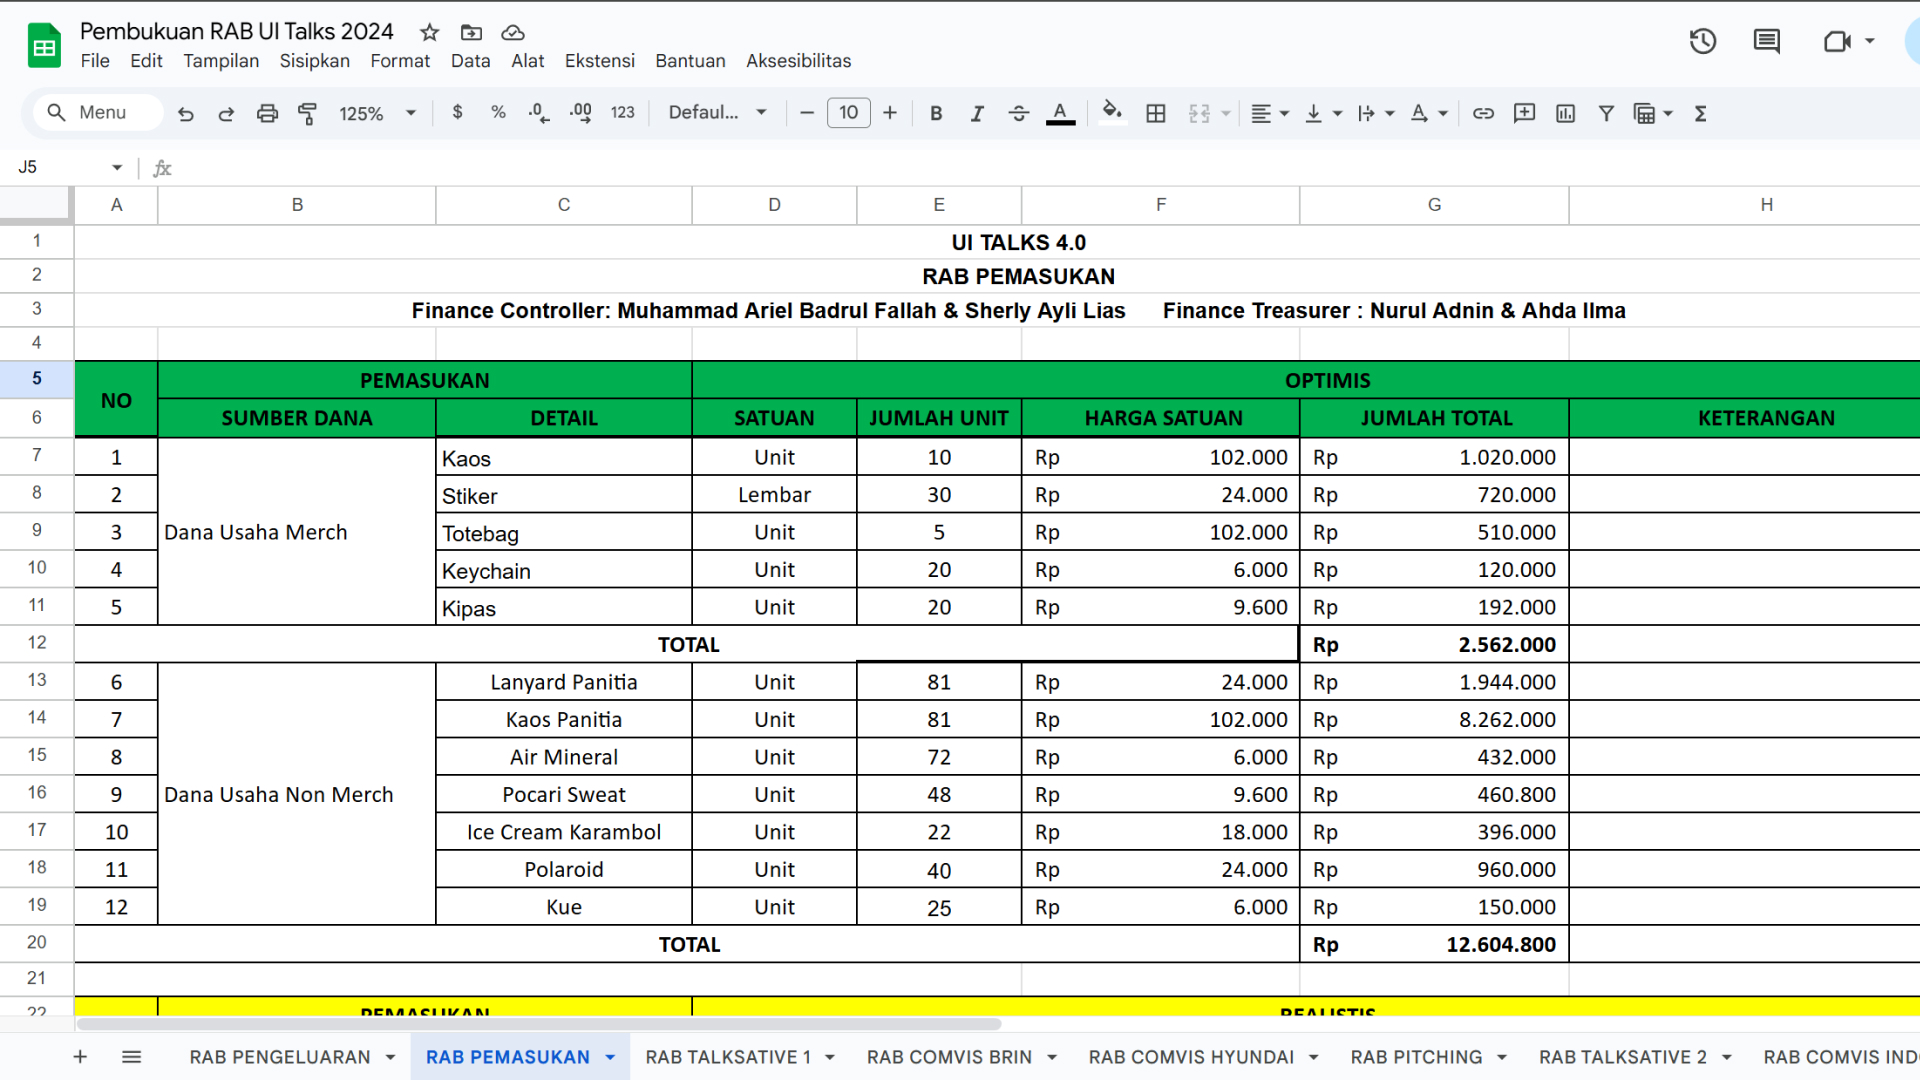The height and width of the screenshot is (1080, 1920).
Task: Insert link icon
Action: [1483, 113]
